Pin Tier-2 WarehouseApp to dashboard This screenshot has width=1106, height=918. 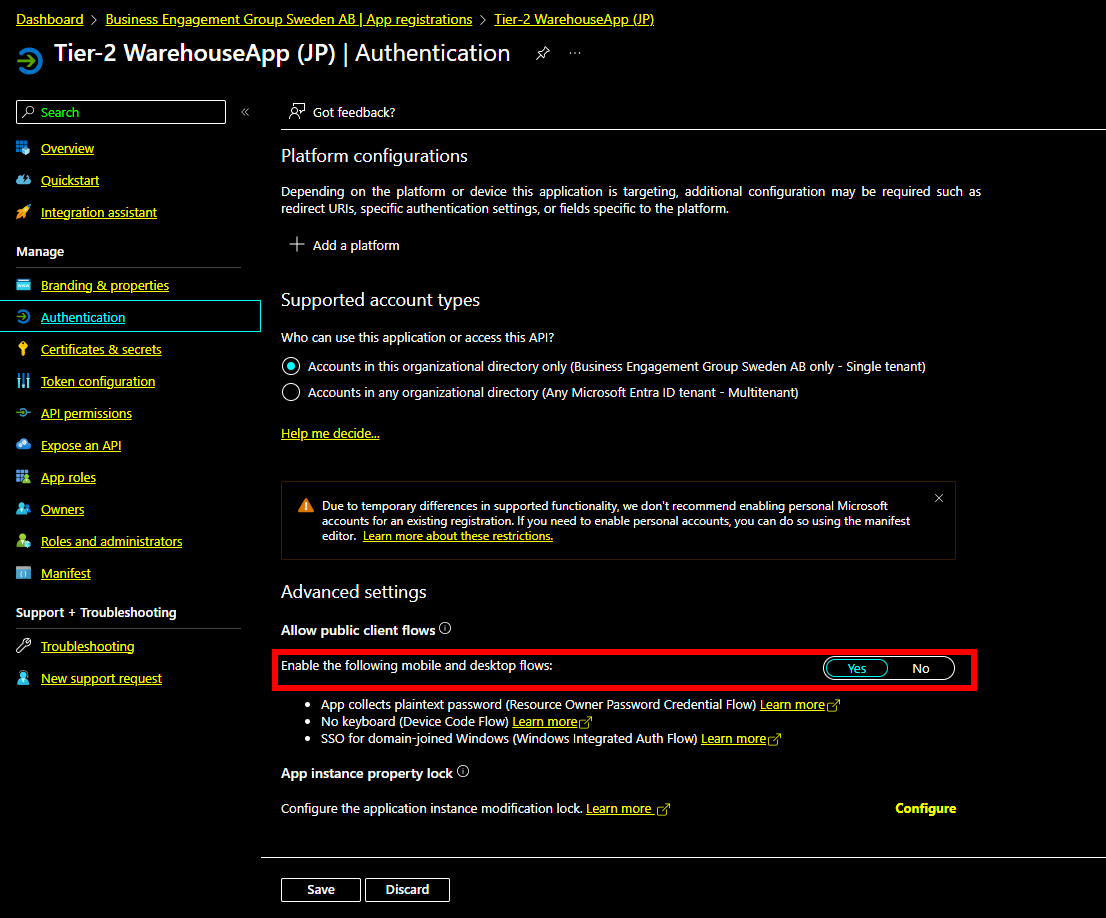click(x=543, y=54)
